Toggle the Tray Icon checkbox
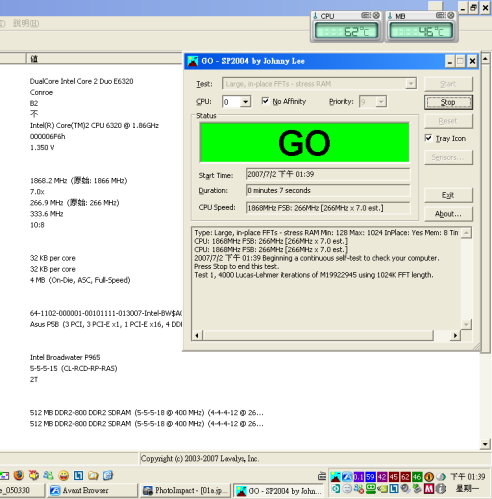Image resolution: width=492 pixels, height=499 pixels. tap(428, 138)
